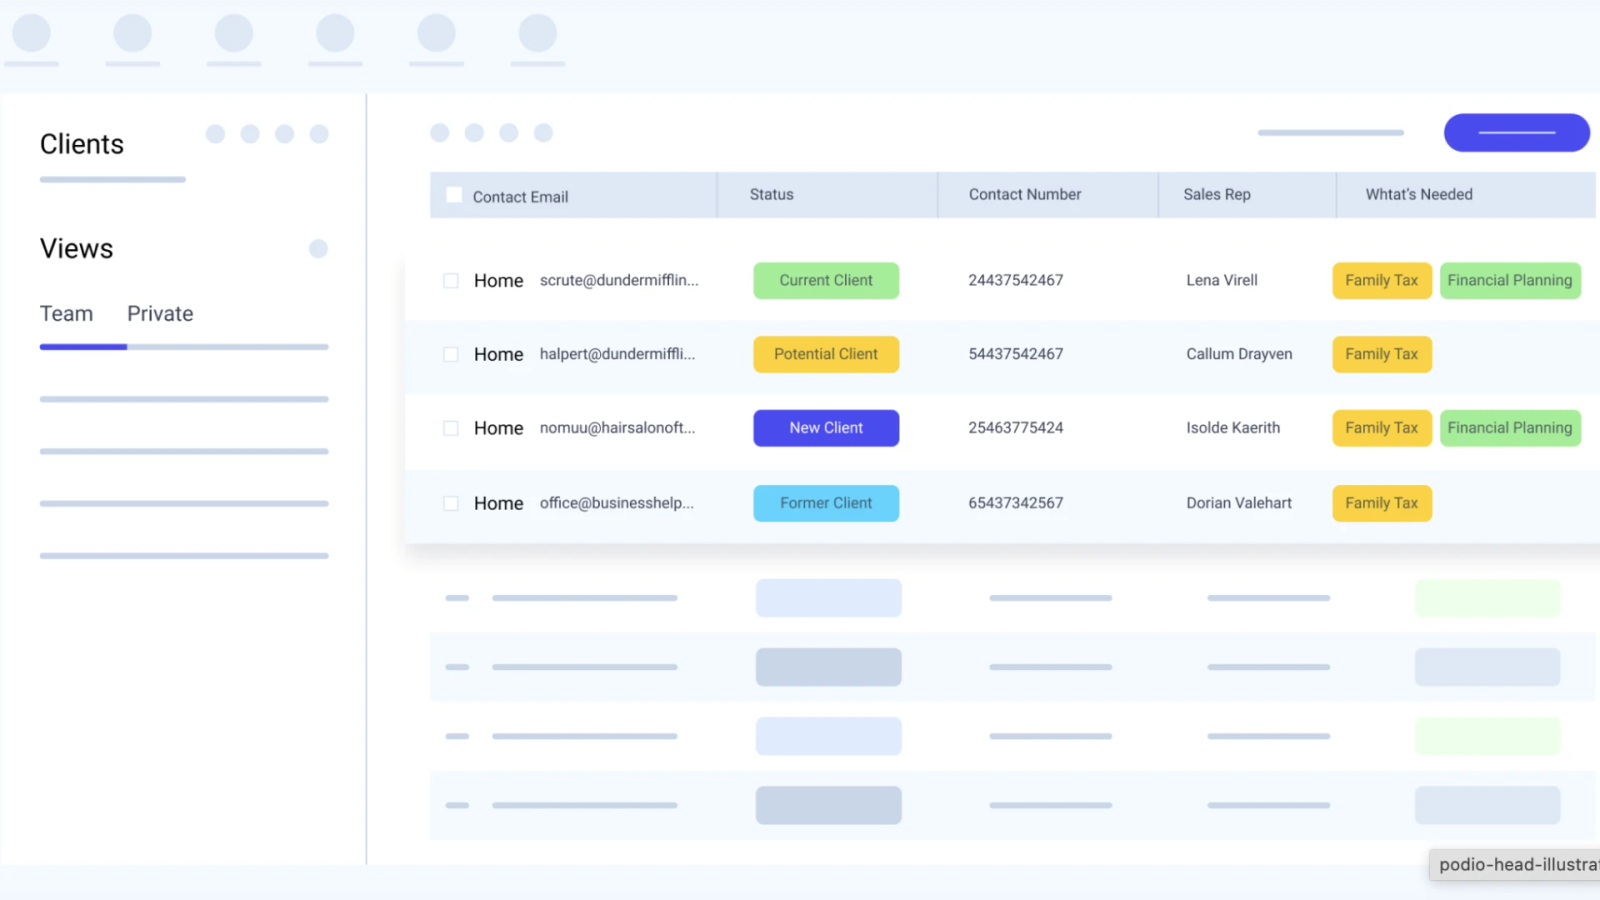This screenshot has height=900, width=1600.
Task: Click the Former Client status badge
Action: click(826, 503)
